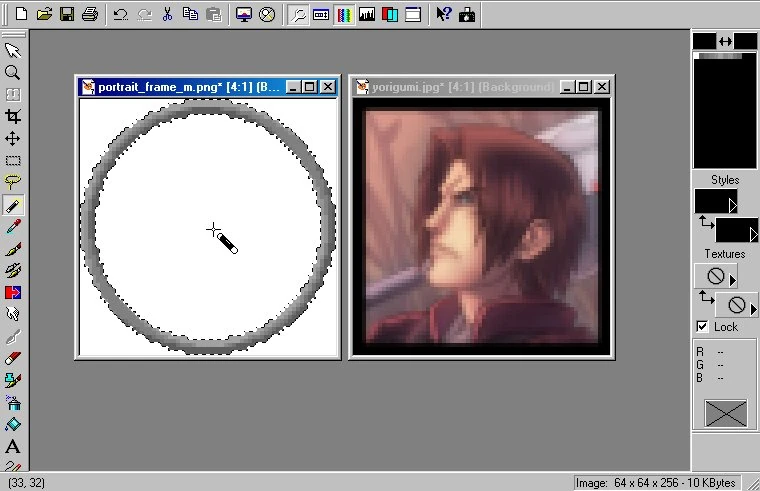
Task: Print using the printer icon
Action: pos(90,14)
